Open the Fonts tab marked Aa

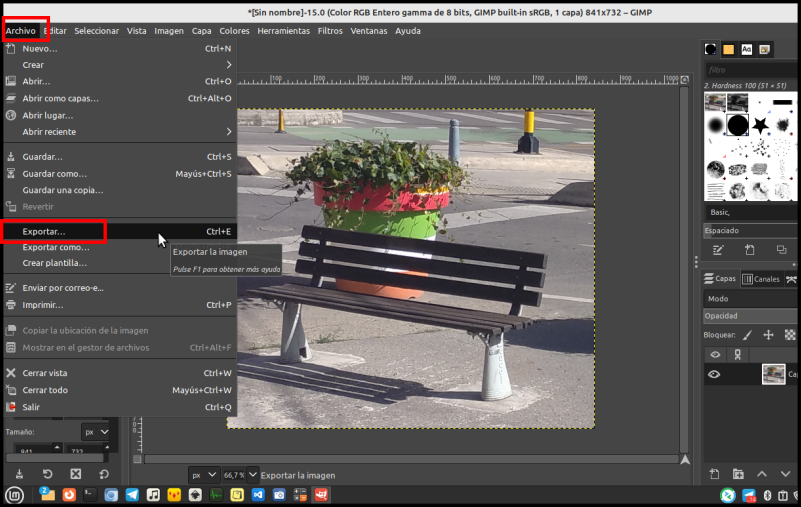[746, 49]
